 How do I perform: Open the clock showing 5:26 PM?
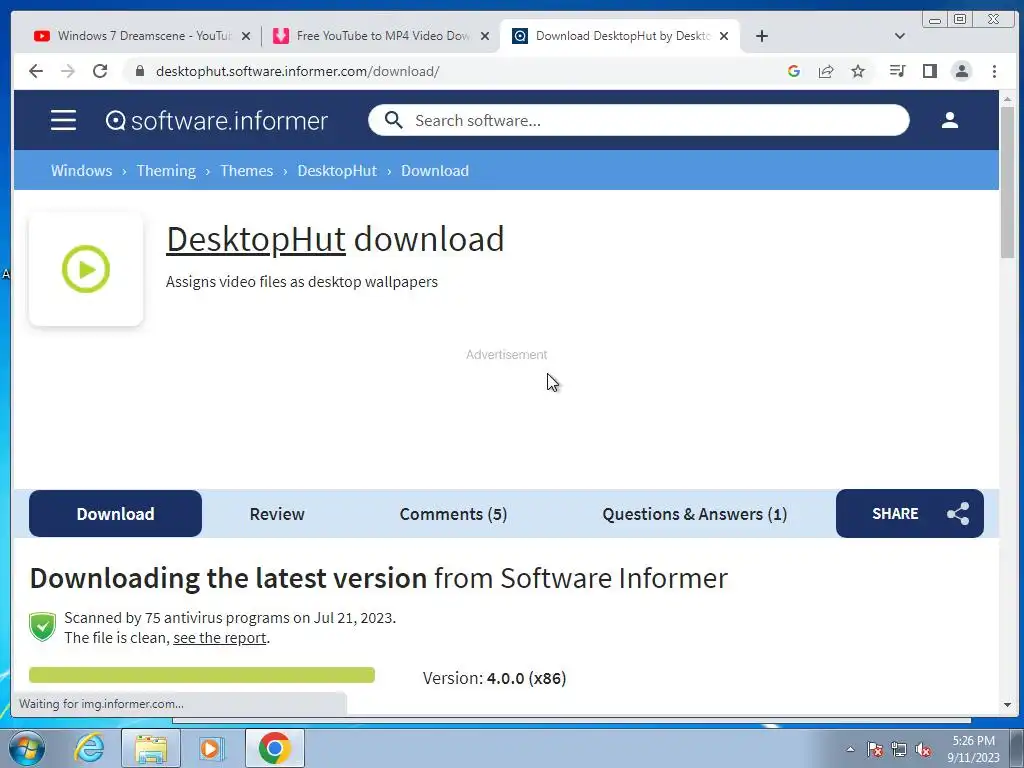(973, 749)
